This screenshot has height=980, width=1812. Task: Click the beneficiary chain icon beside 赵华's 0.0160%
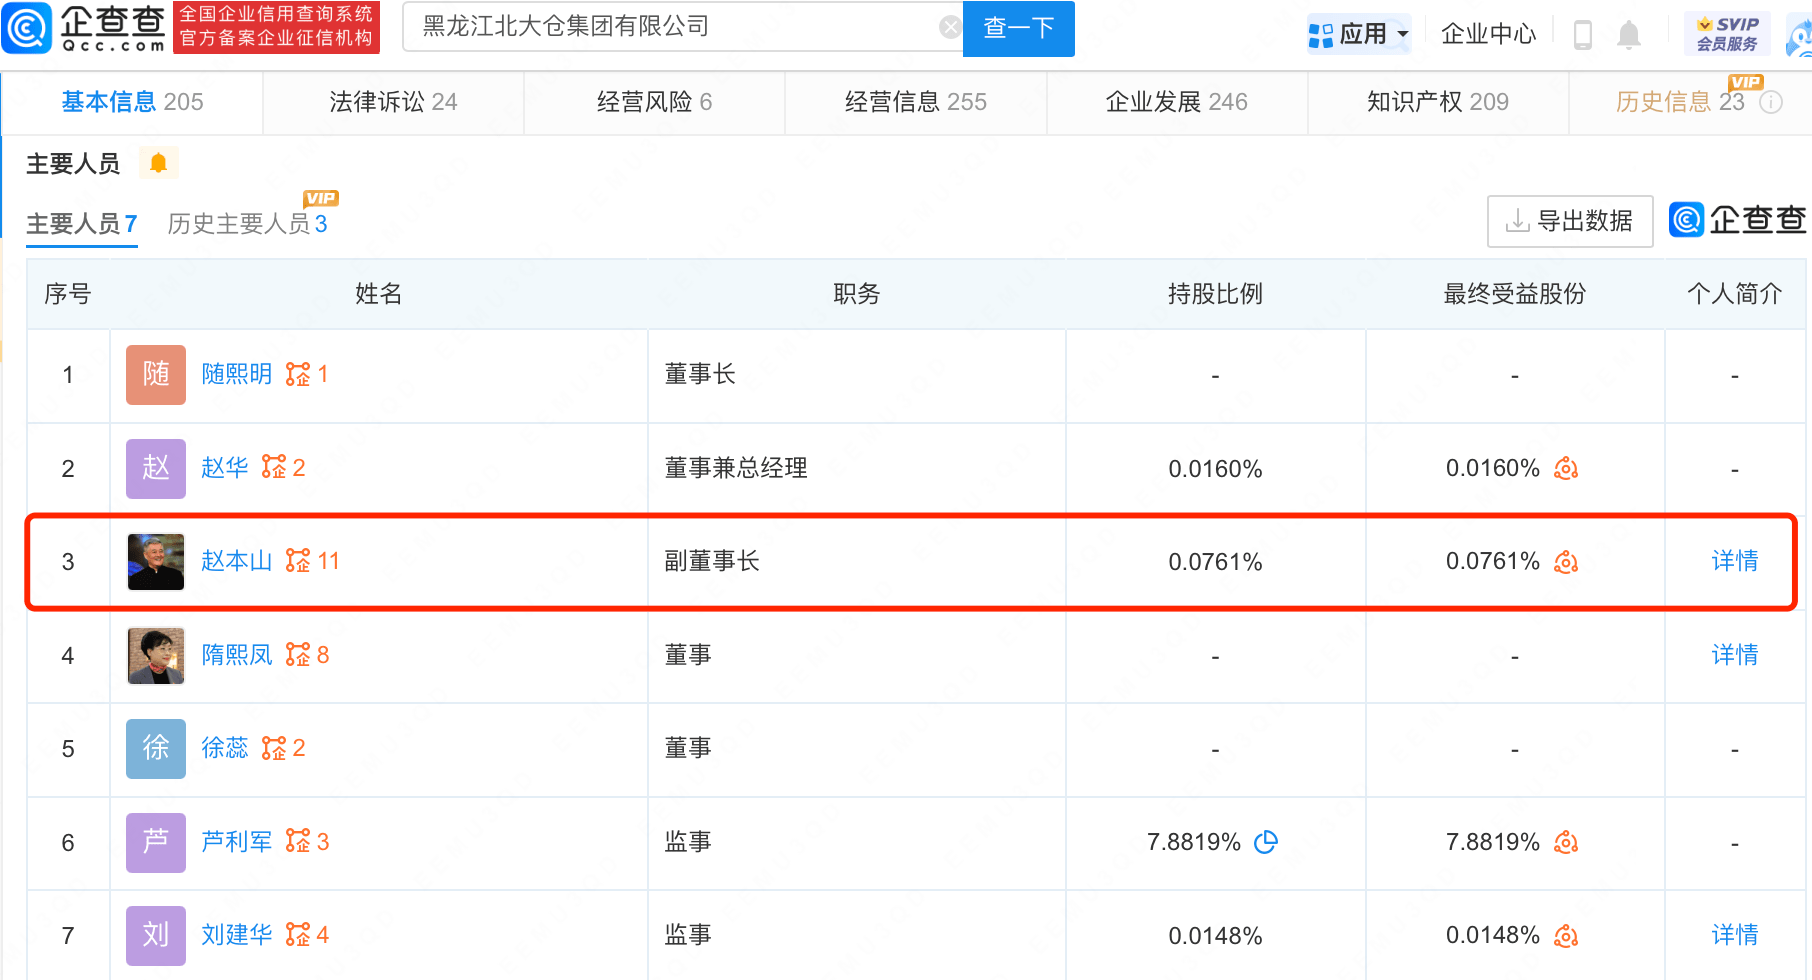point(1566,468)
